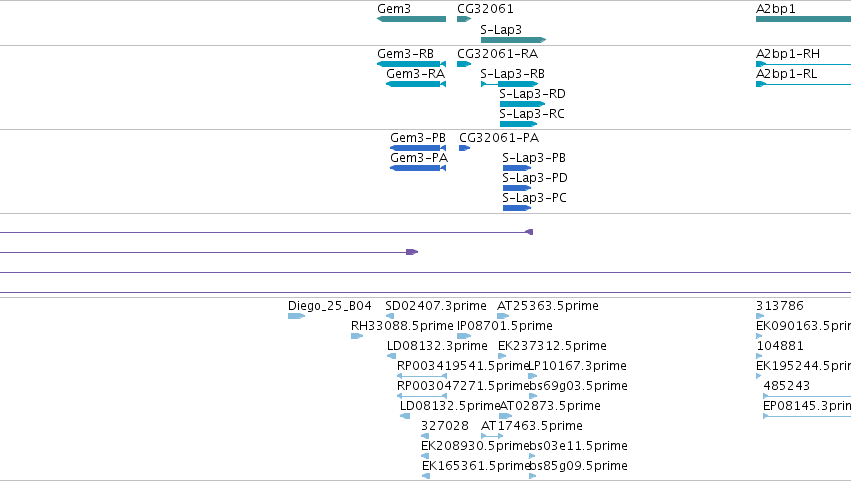Click the EP08145.3prime EST feature
Viewport: 851px width, 481px height.
807,416
